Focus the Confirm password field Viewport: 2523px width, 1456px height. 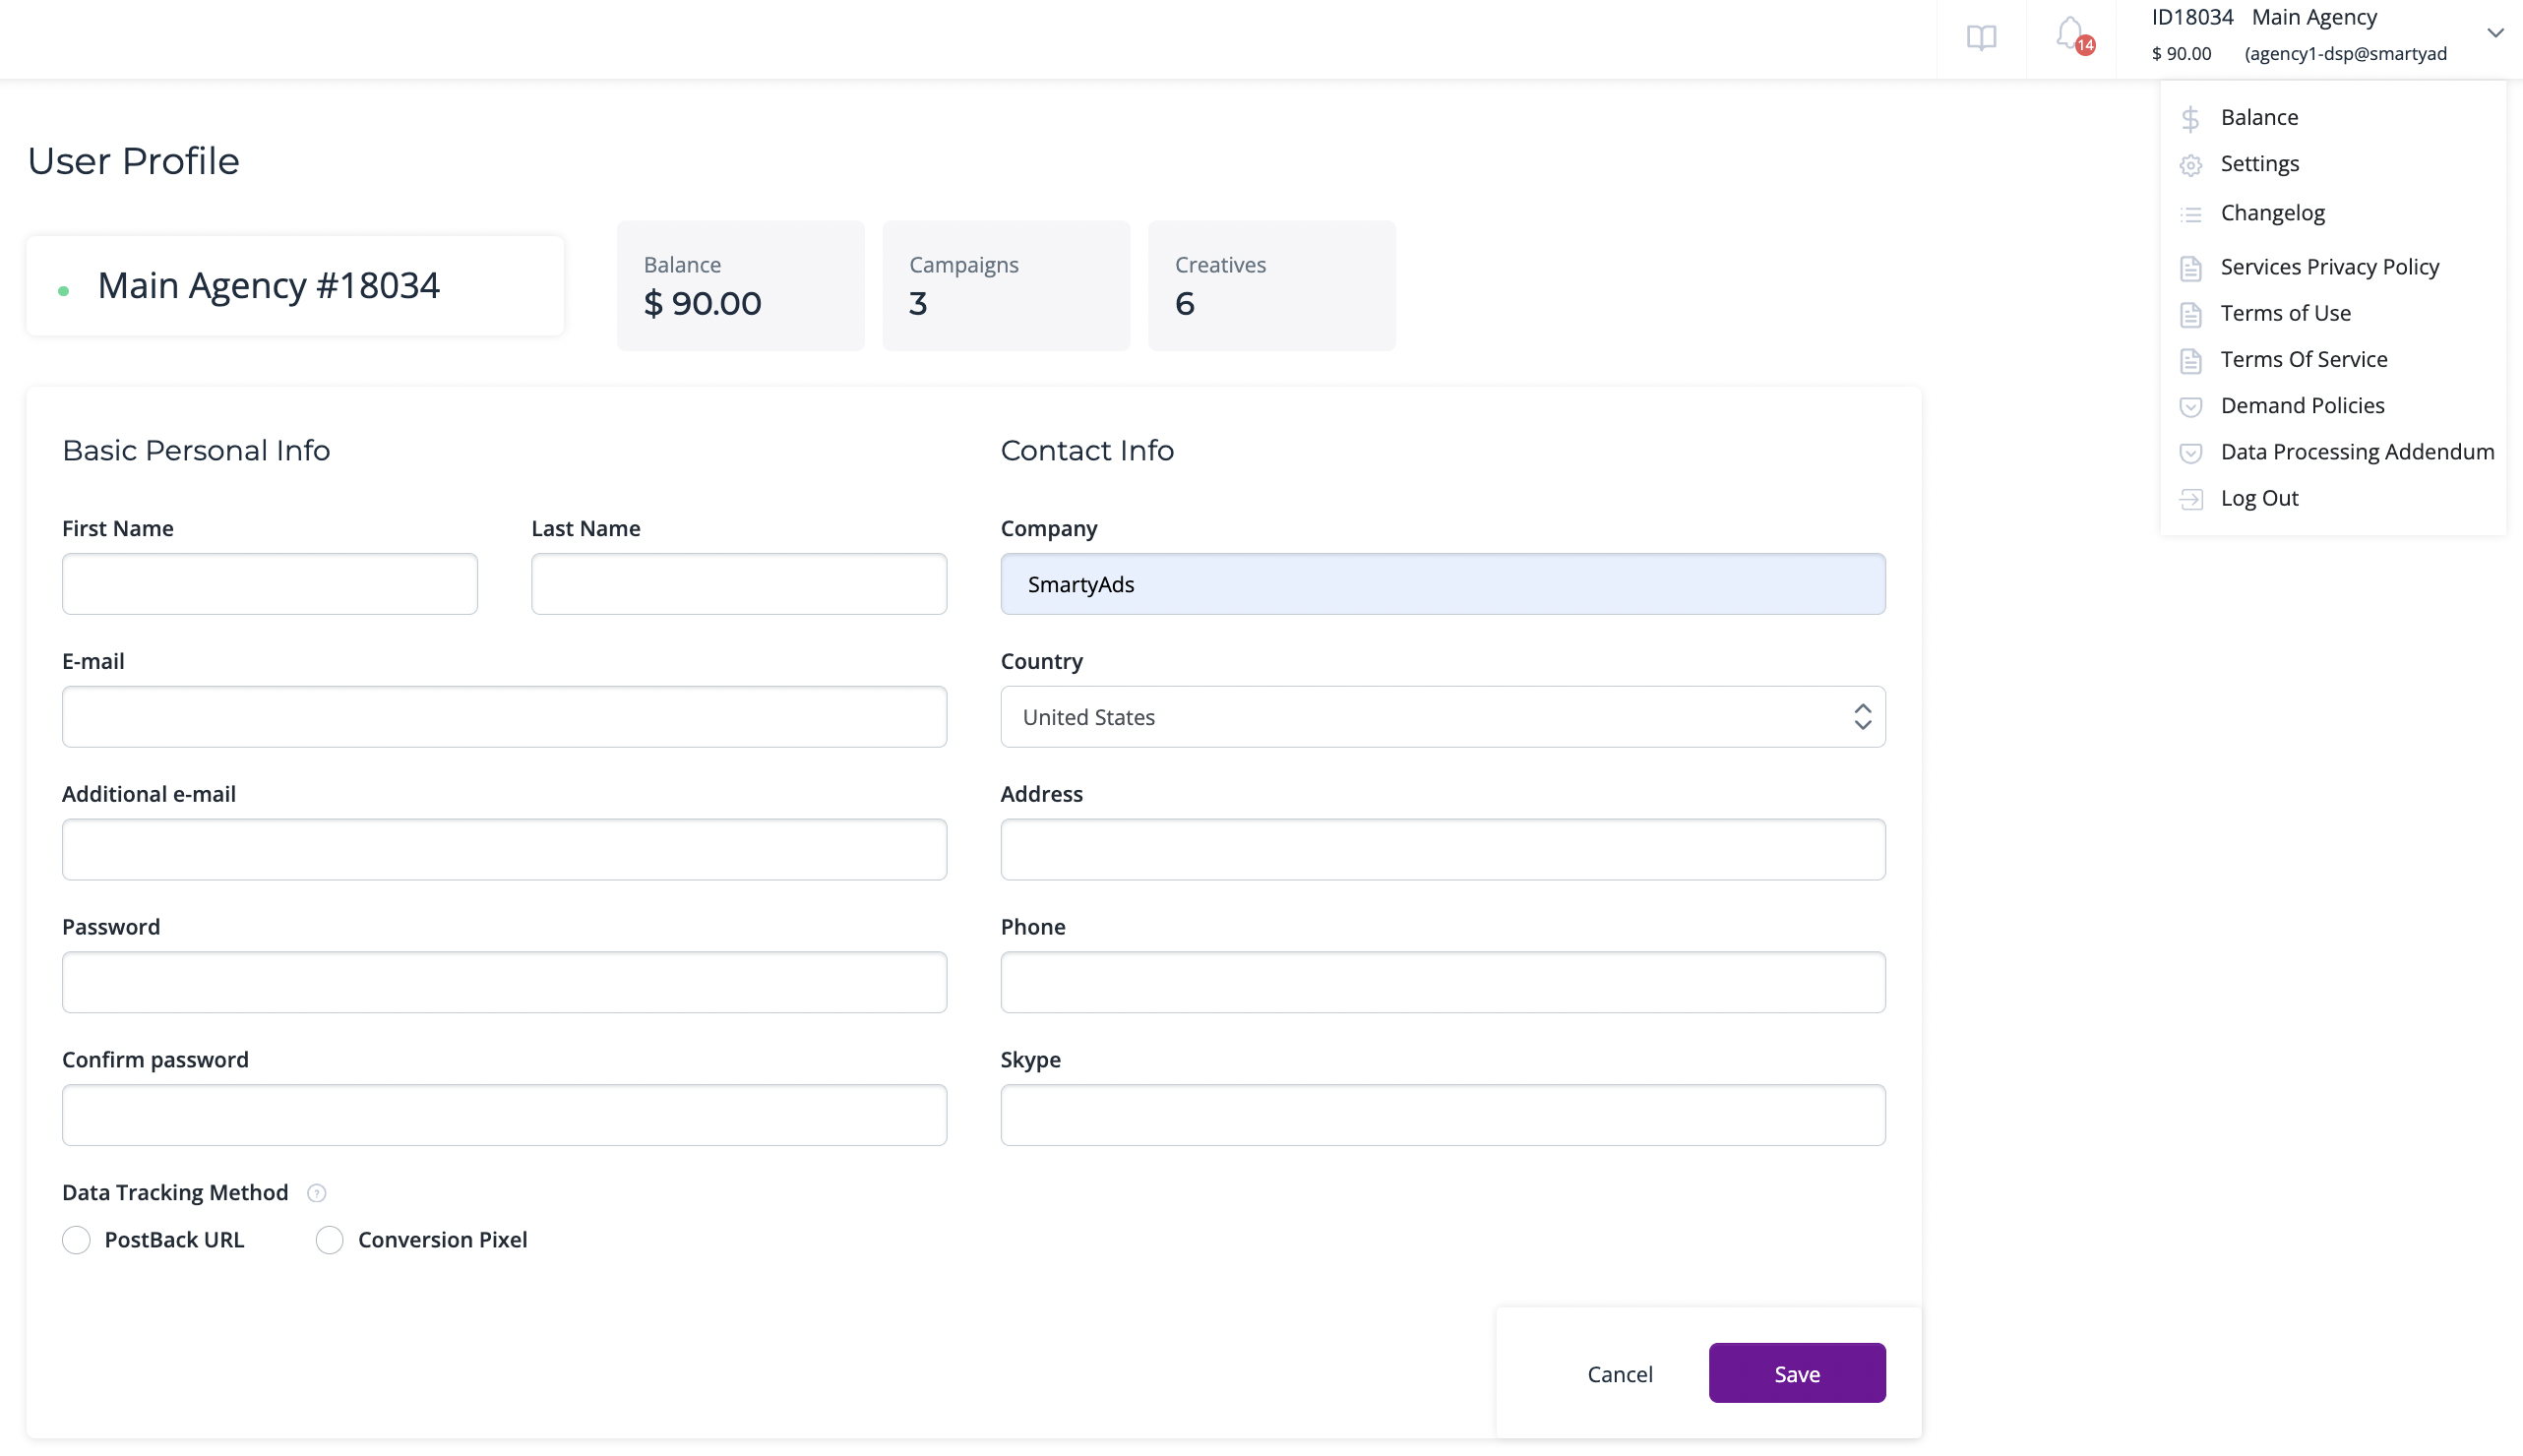tap(504, 1115)
